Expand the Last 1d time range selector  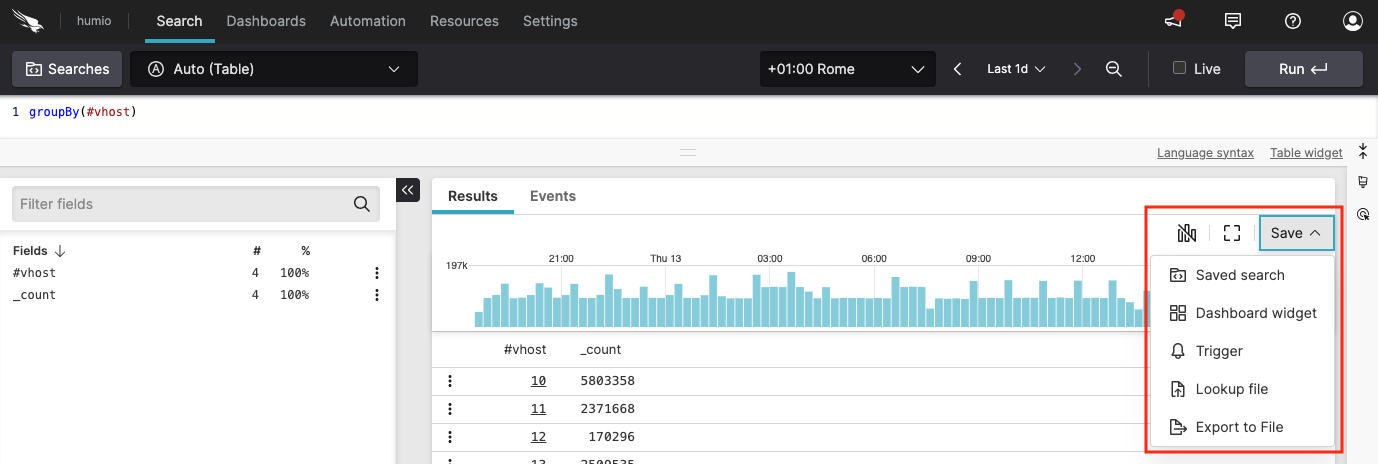[1016, 69]
